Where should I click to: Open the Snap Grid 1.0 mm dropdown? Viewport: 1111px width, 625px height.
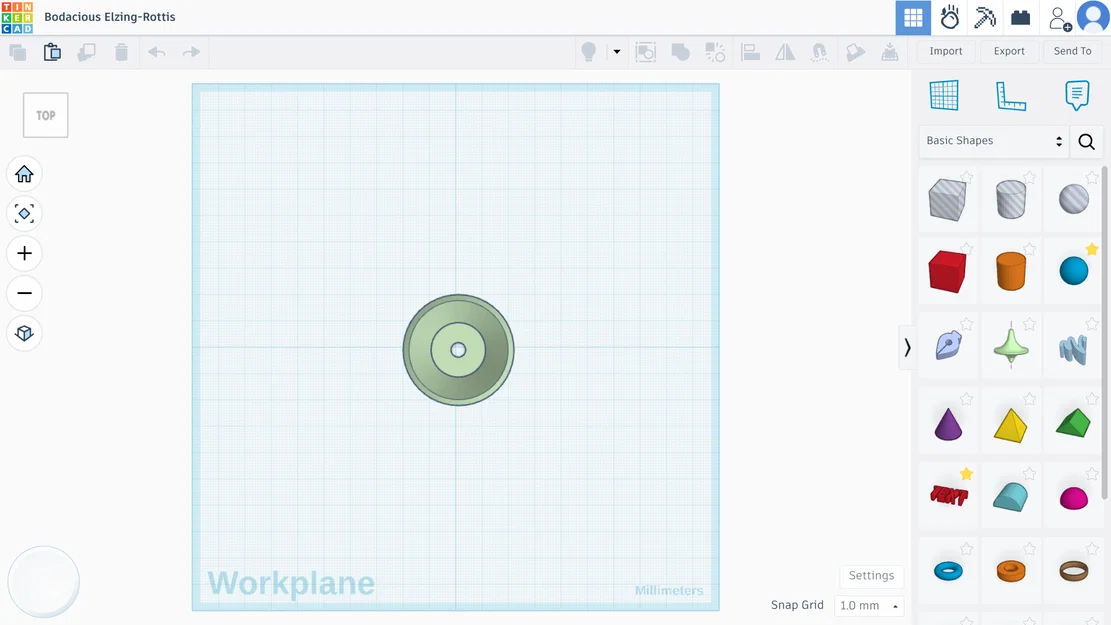pyautogui.click(x=869, y=605)
